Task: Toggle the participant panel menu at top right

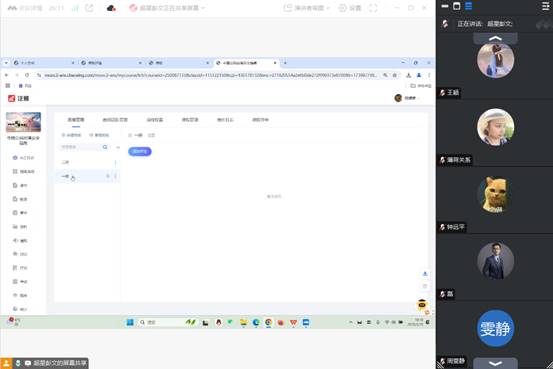Action: 545,6
